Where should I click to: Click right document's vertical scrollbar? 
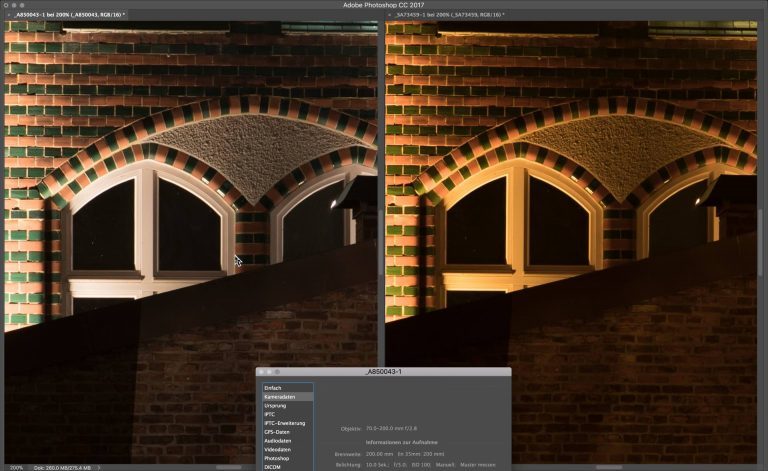[x=760, y=240]
